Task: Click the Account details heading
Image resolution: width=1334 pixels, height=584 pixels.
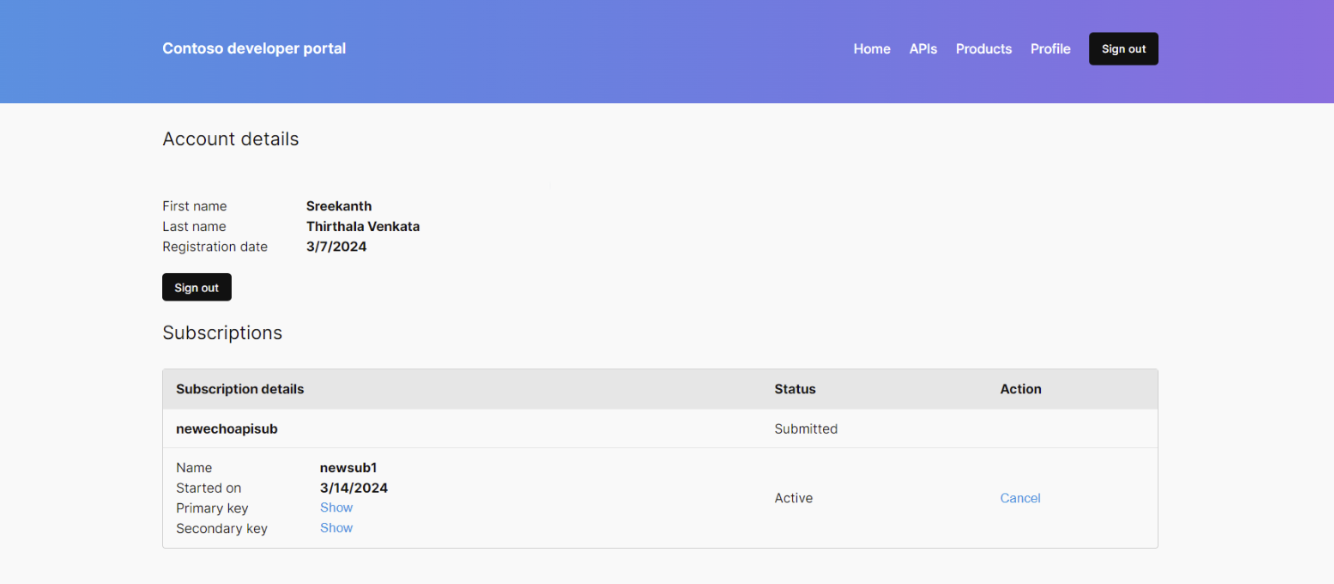Action: point(230,139)
